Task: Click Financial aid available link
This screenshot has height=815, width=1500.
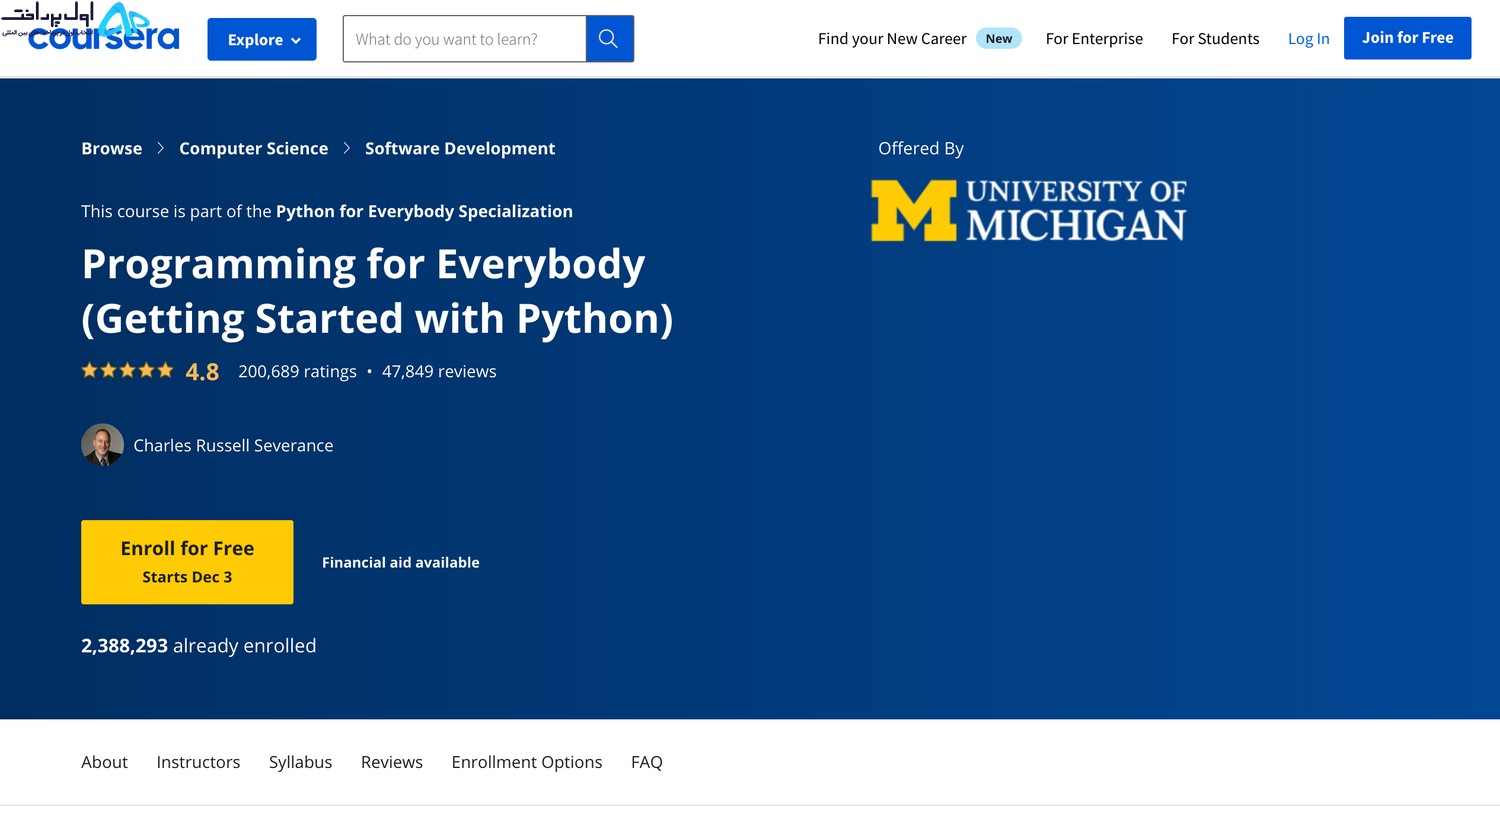Action: [401, 563]
